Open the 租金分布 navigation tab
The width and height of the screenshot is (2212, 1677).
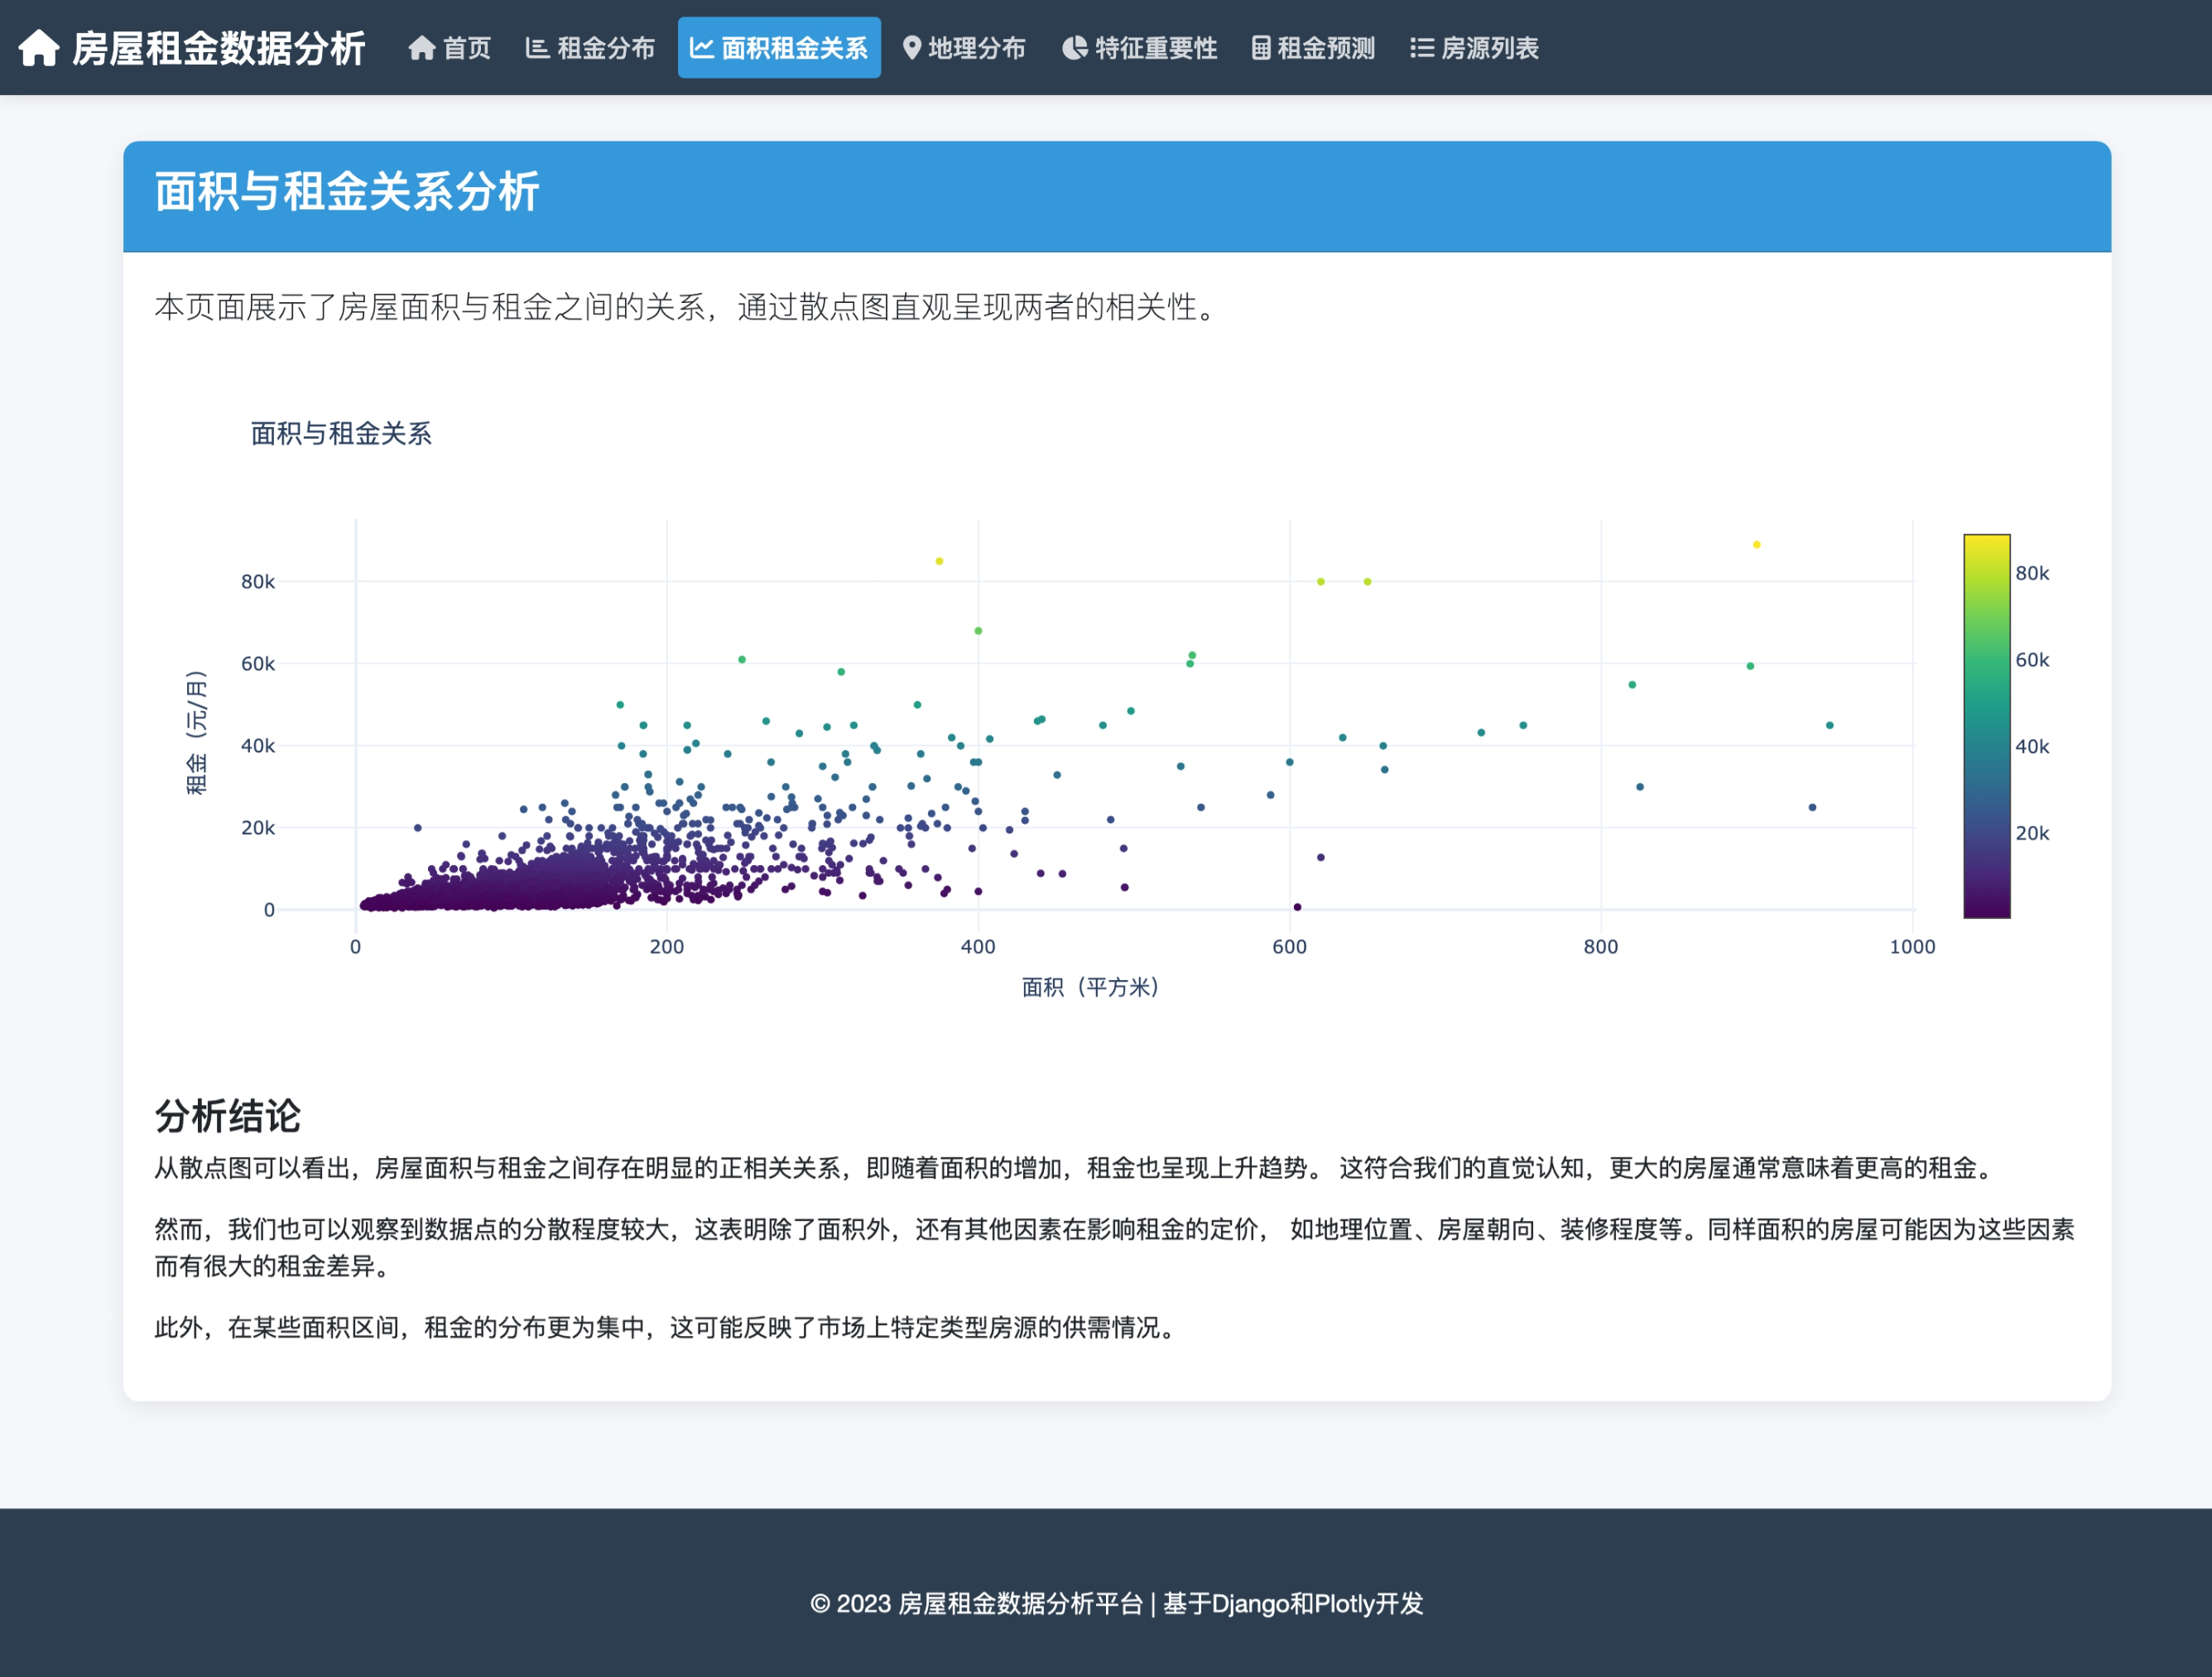coord(605,48)
